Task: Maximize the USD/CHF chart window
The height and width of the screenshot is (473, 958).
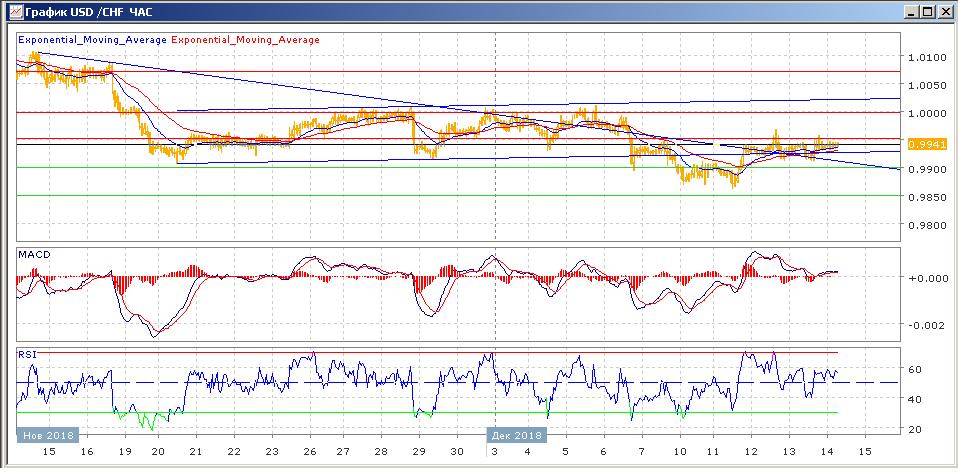Action: (928, 11)
